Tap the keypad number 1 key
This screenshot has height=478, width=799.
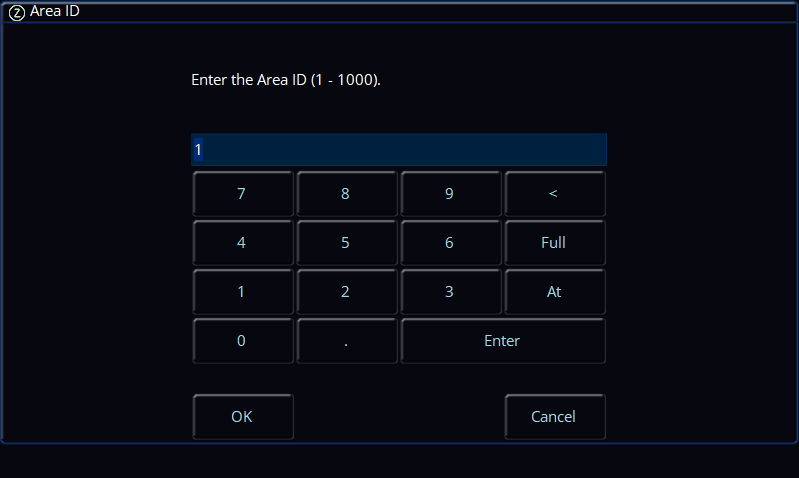pos(243,291)
